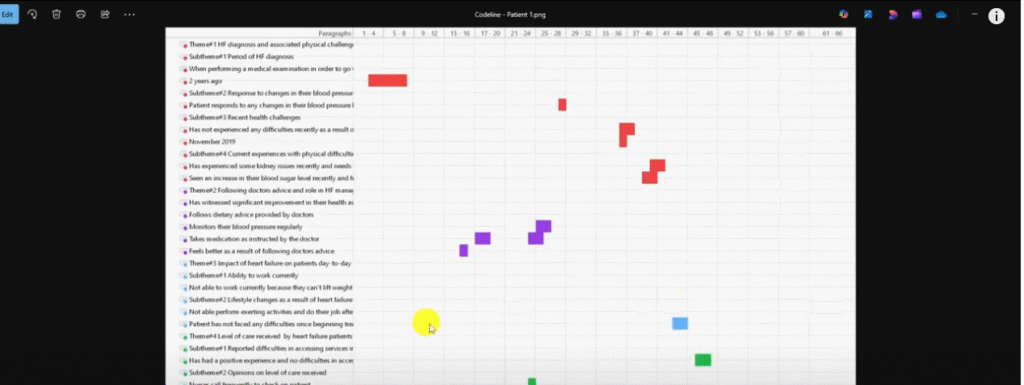The image size is (1024, 385).
Task: Click the 'November 2019' code label
Action: (212, 142)
